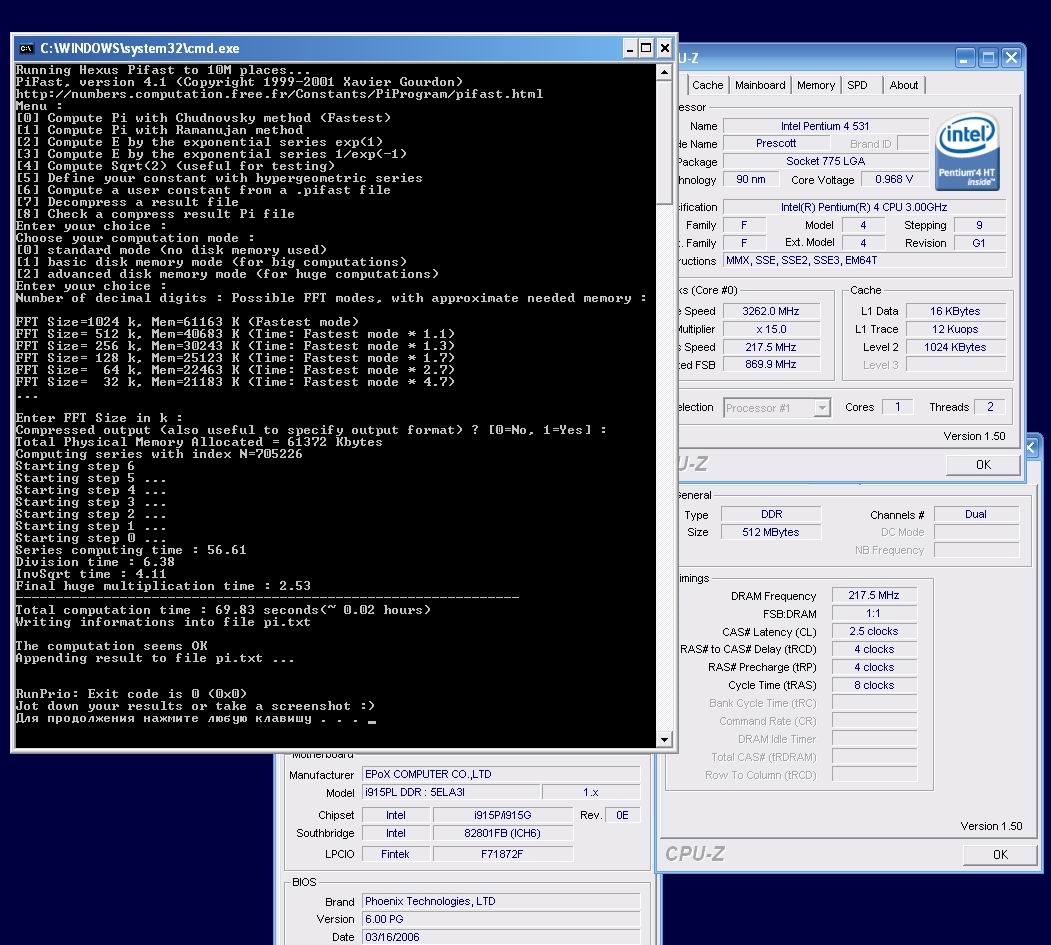Click the cmd scrollbar thumb
This screenshot has height=945, width=1051.
tap(664, 141)
